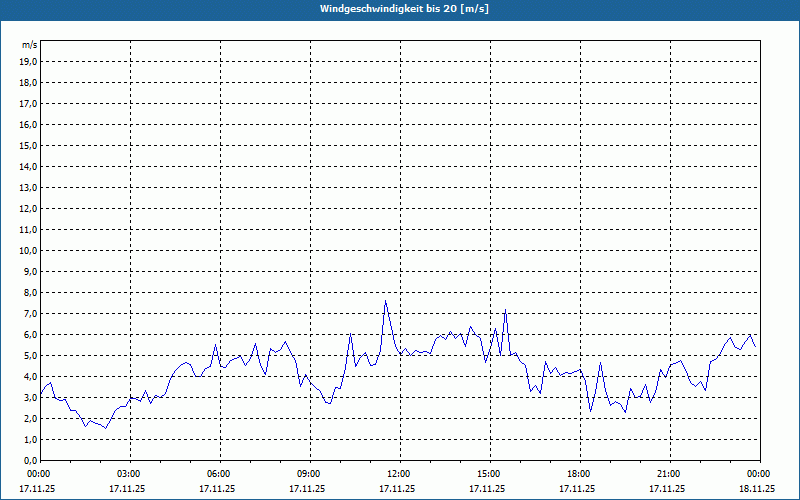Click the 18:00 time axis label
This screenshot has width=800, height=500.
tap(579, 474)
